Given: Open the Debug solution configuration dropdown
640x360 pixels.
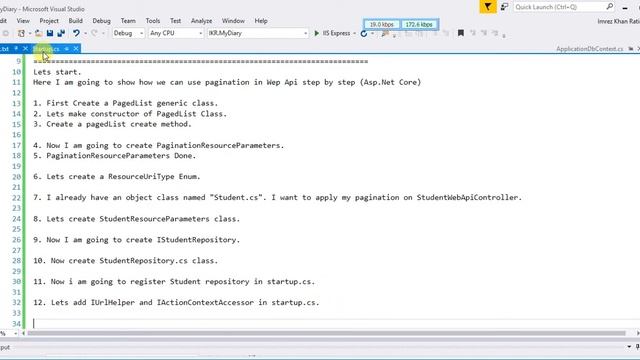Looking at the screenshot, I should pos(128,33).
